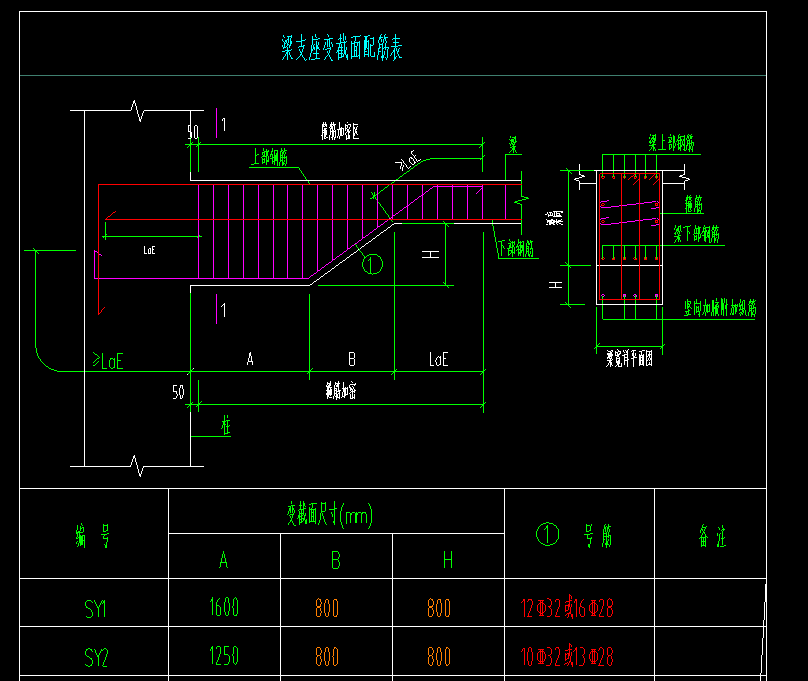The height and width of the screenshot is (681, 808).
Task: Select the 柱 label near the column
Action: 226,426
